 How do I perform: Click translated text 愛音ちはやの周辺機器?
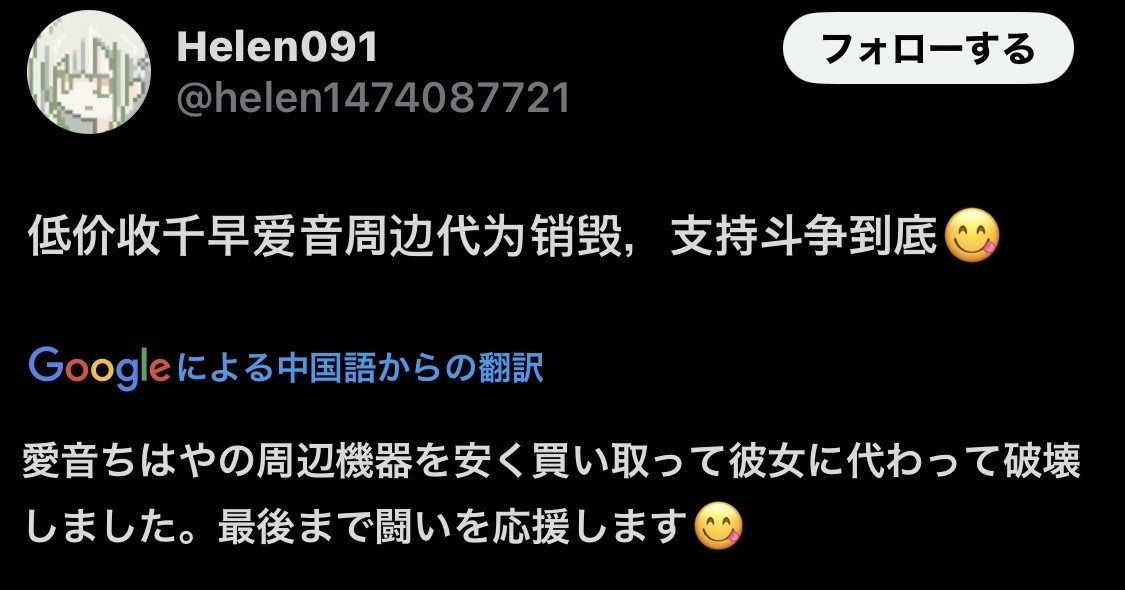(217, 462)
